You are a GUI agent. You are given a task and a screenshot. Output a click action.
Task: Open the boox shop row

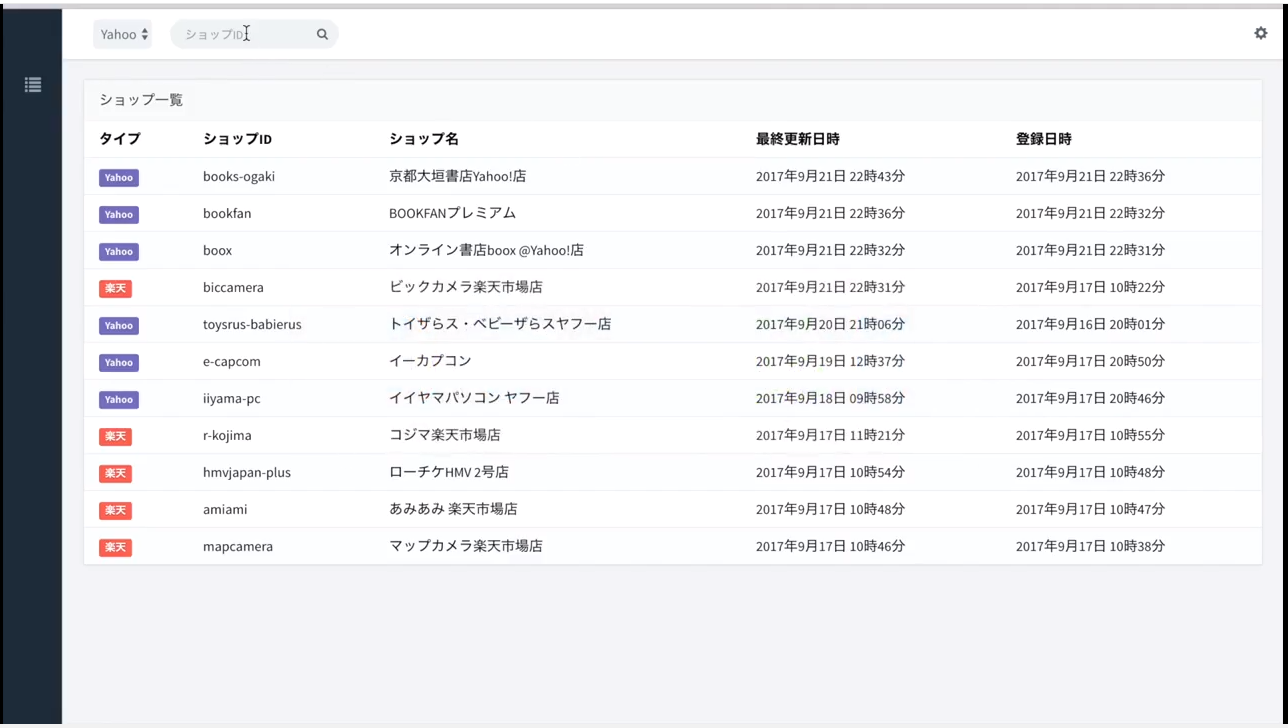pos(217,250)
